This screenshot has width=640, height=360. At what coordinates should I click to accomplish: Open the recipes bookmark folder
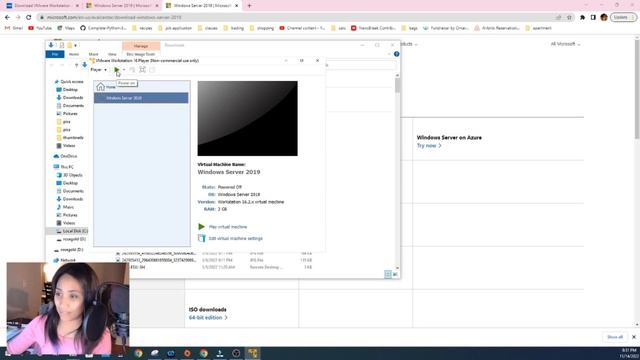click(x=142, y=28)
